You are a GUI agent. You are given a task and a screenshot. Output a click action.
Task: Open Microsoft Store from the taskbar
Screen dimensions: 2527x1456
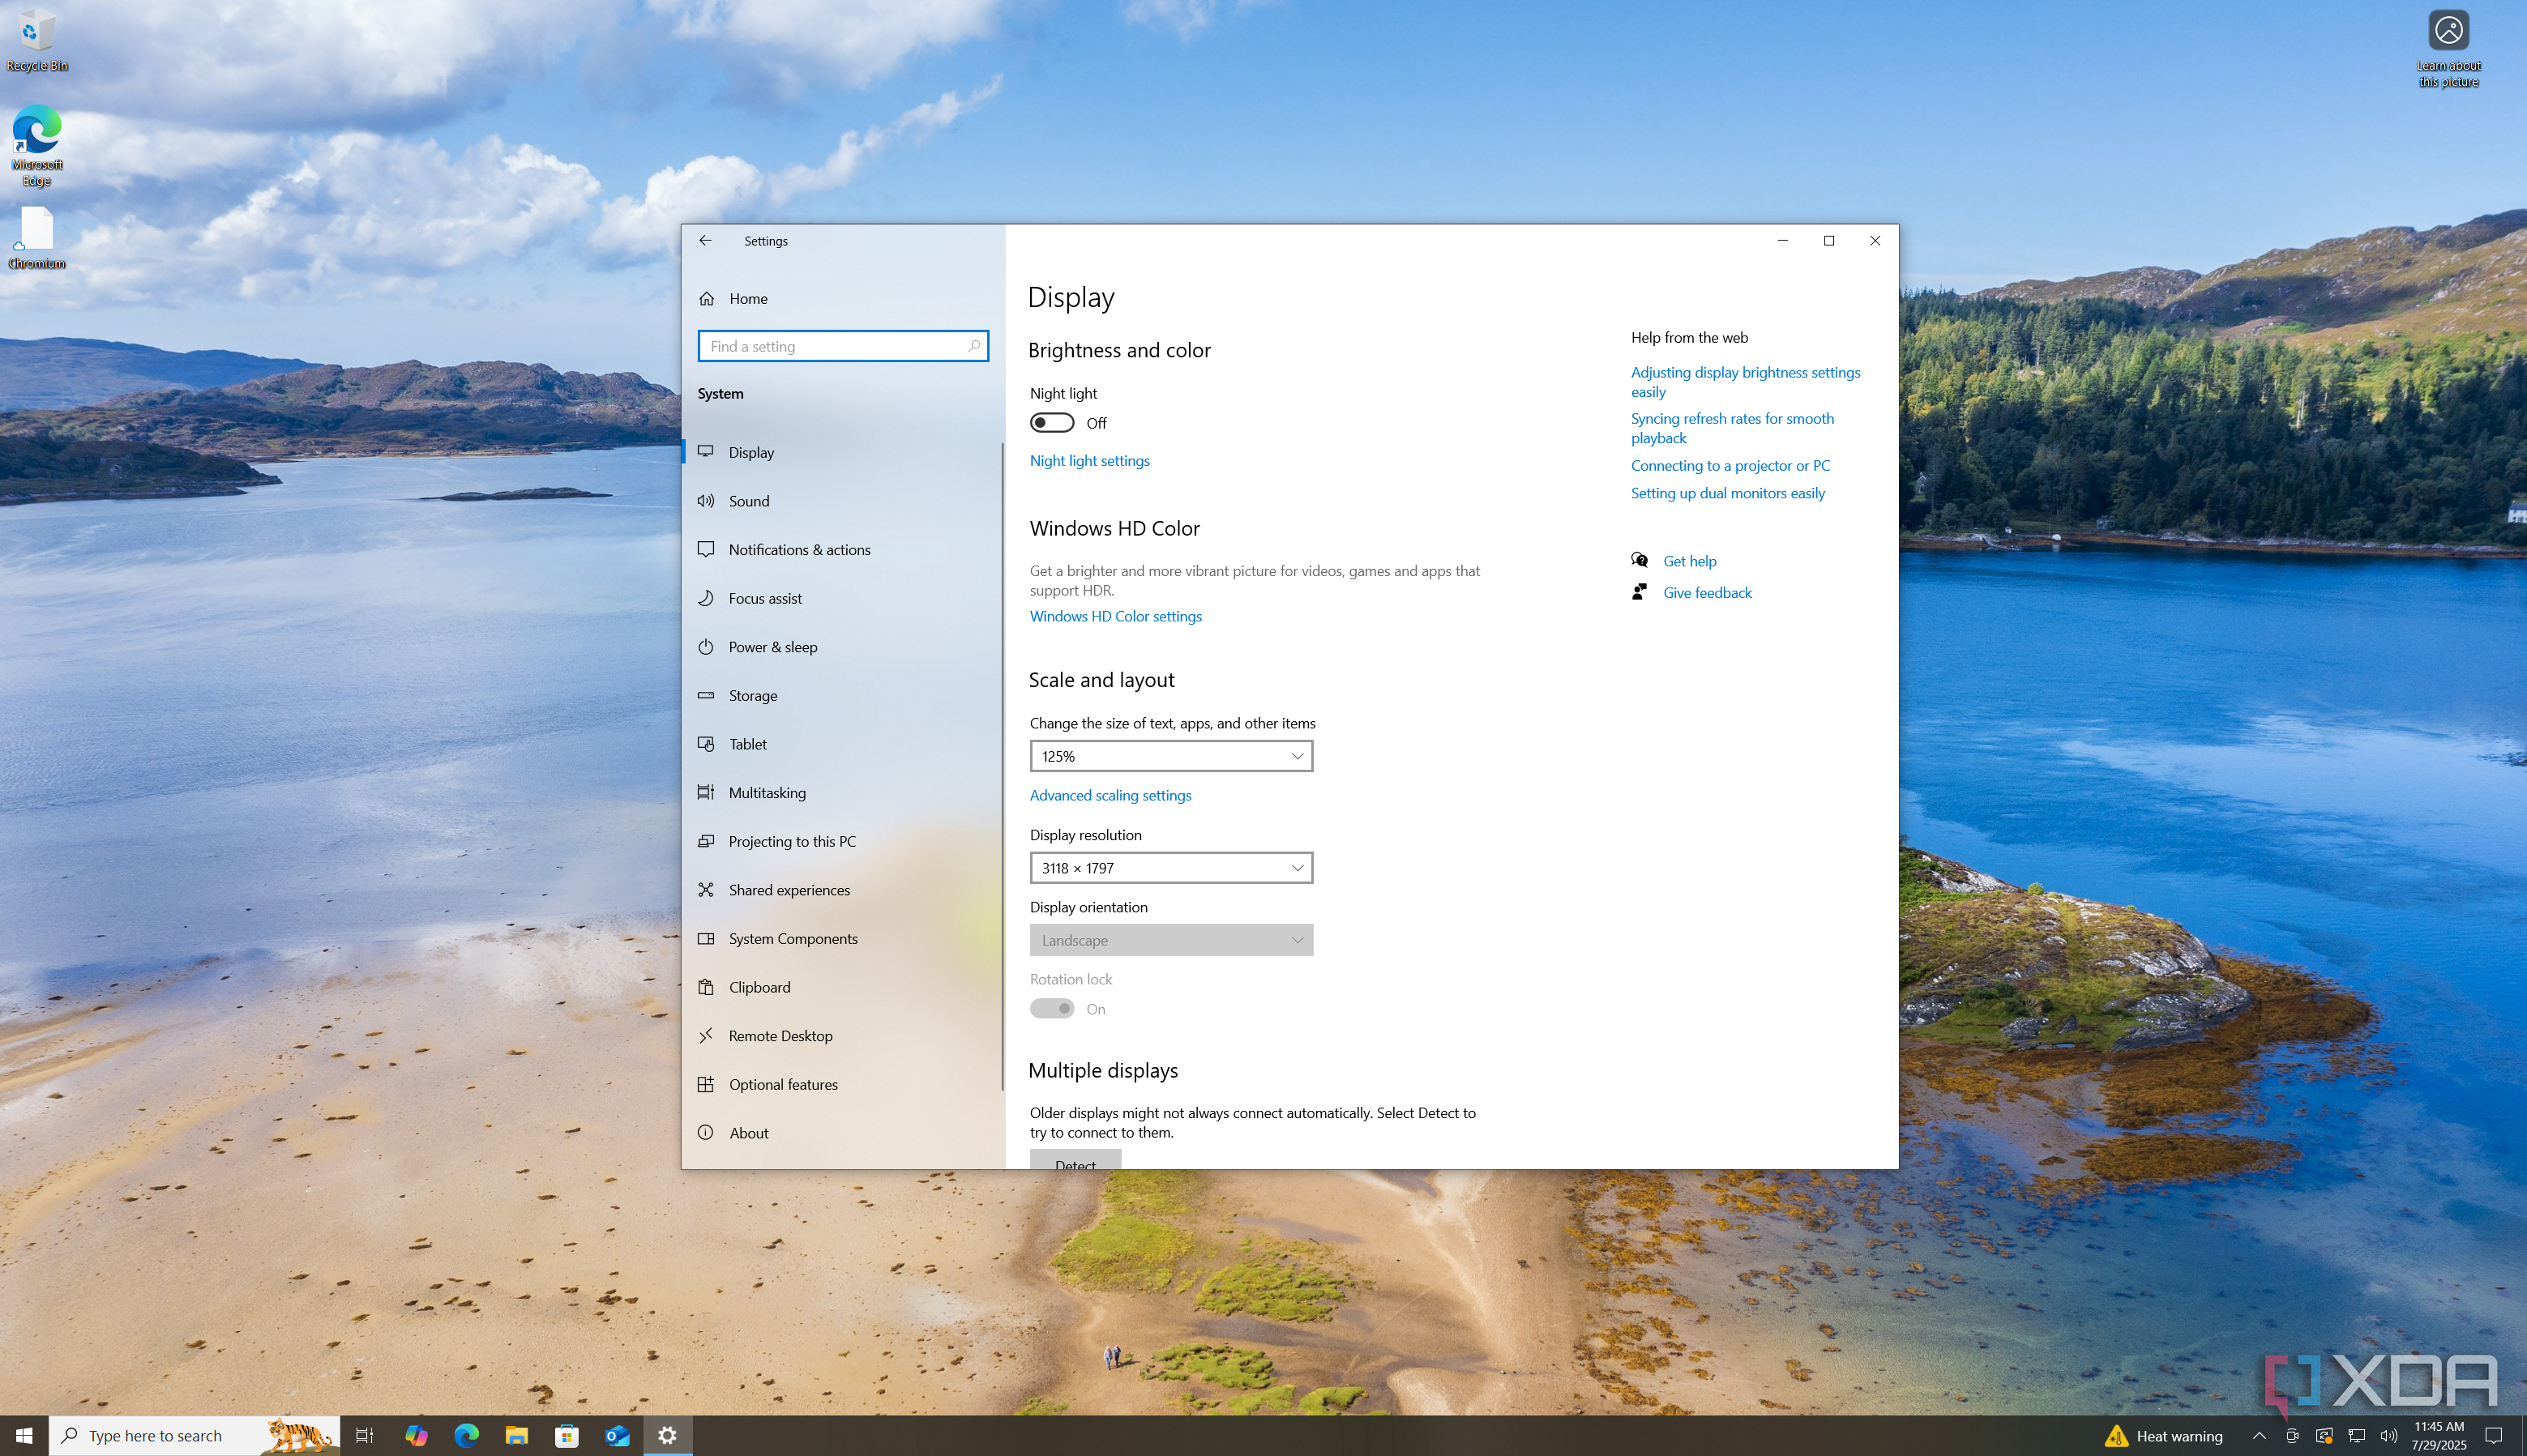tap(567, 1436)
